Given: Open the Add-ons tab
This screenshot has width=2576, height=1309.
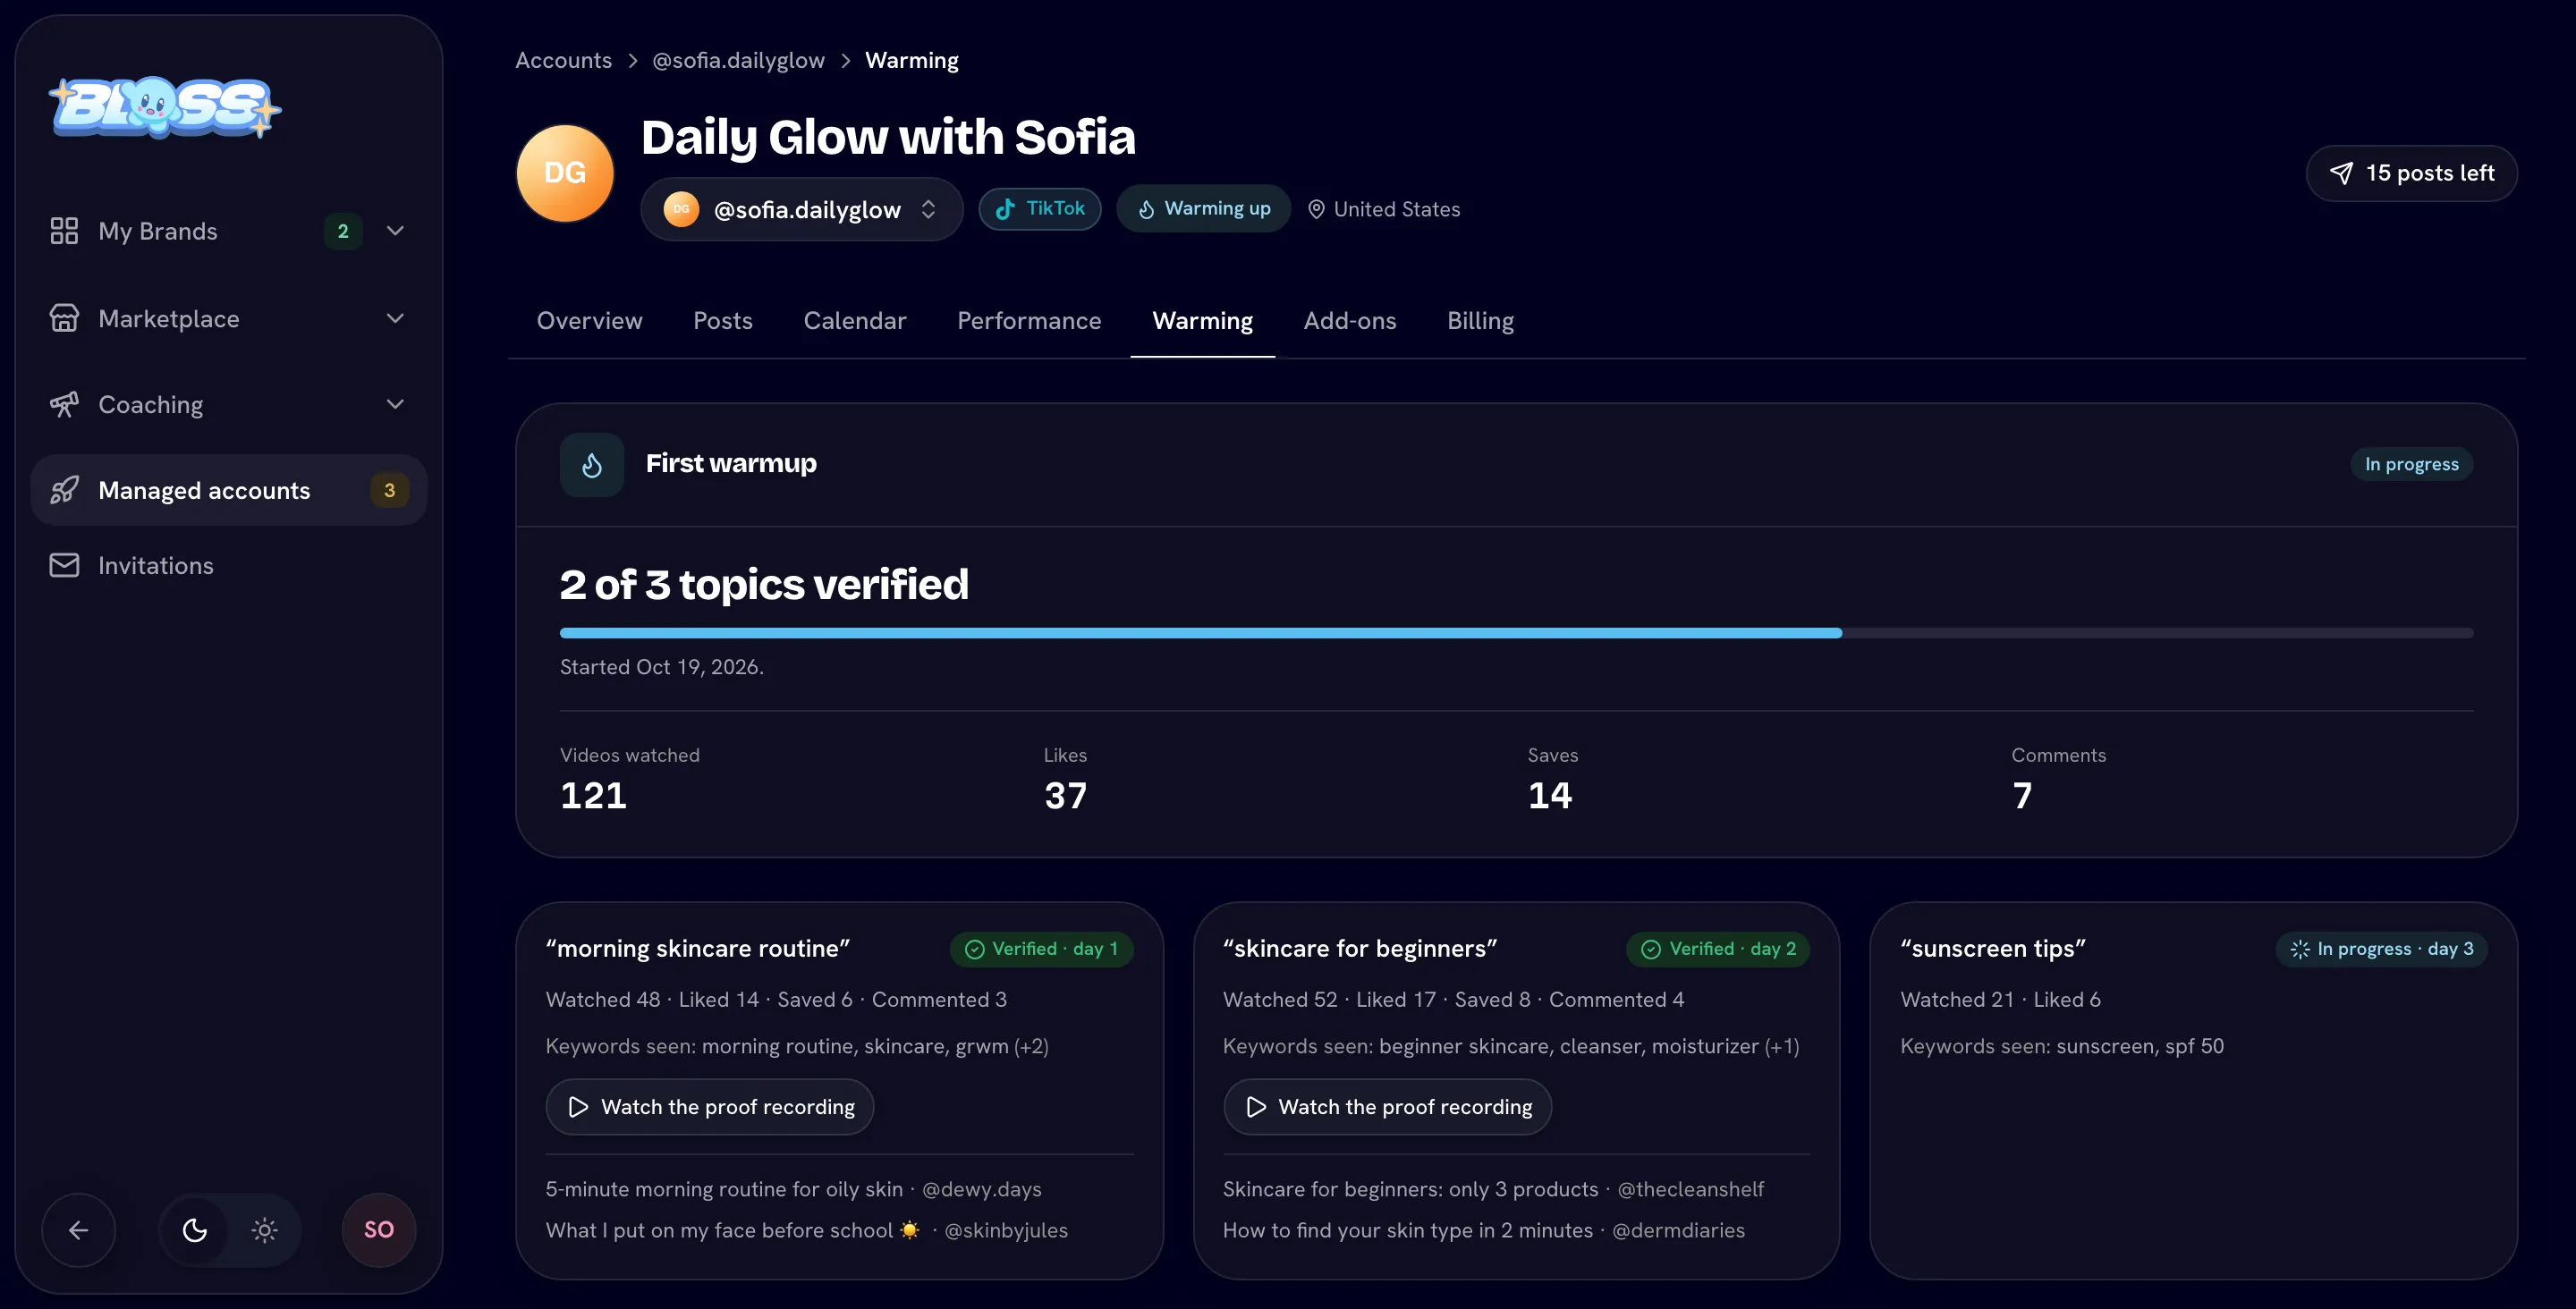Looking at the screenshot, I should (1350, 321).
